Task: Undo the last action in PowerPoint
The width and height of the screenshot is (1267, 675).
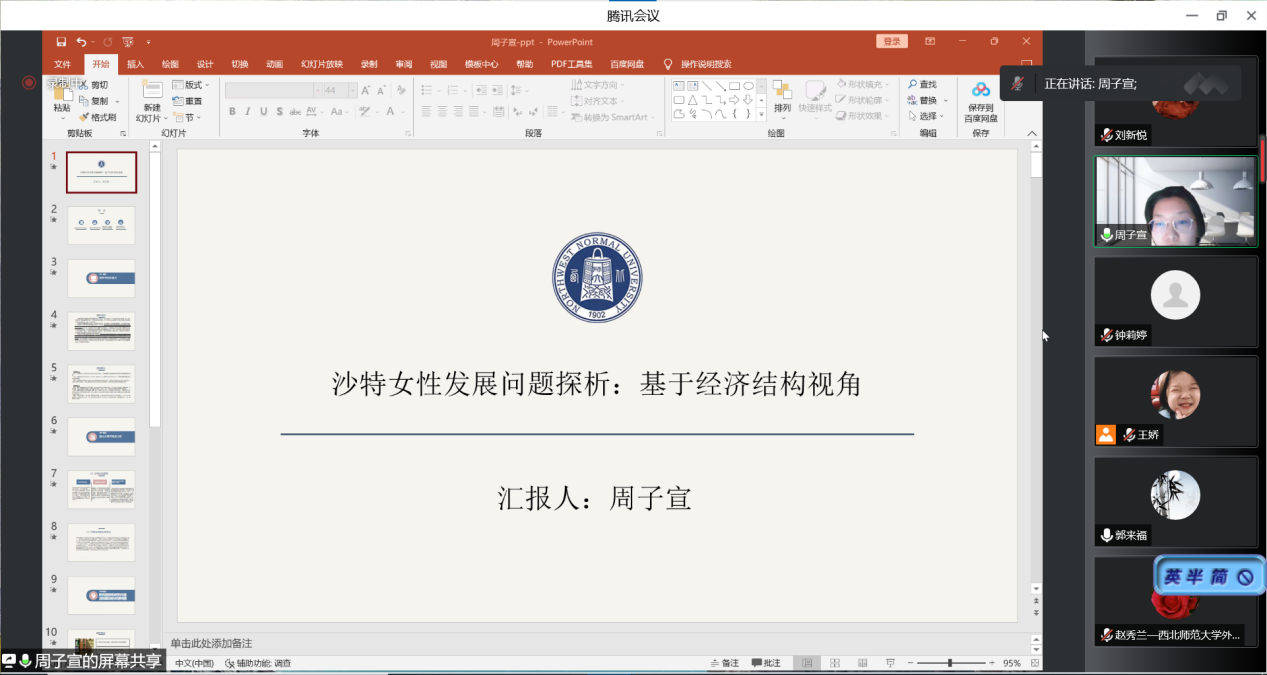Action: tap(81, 42)
